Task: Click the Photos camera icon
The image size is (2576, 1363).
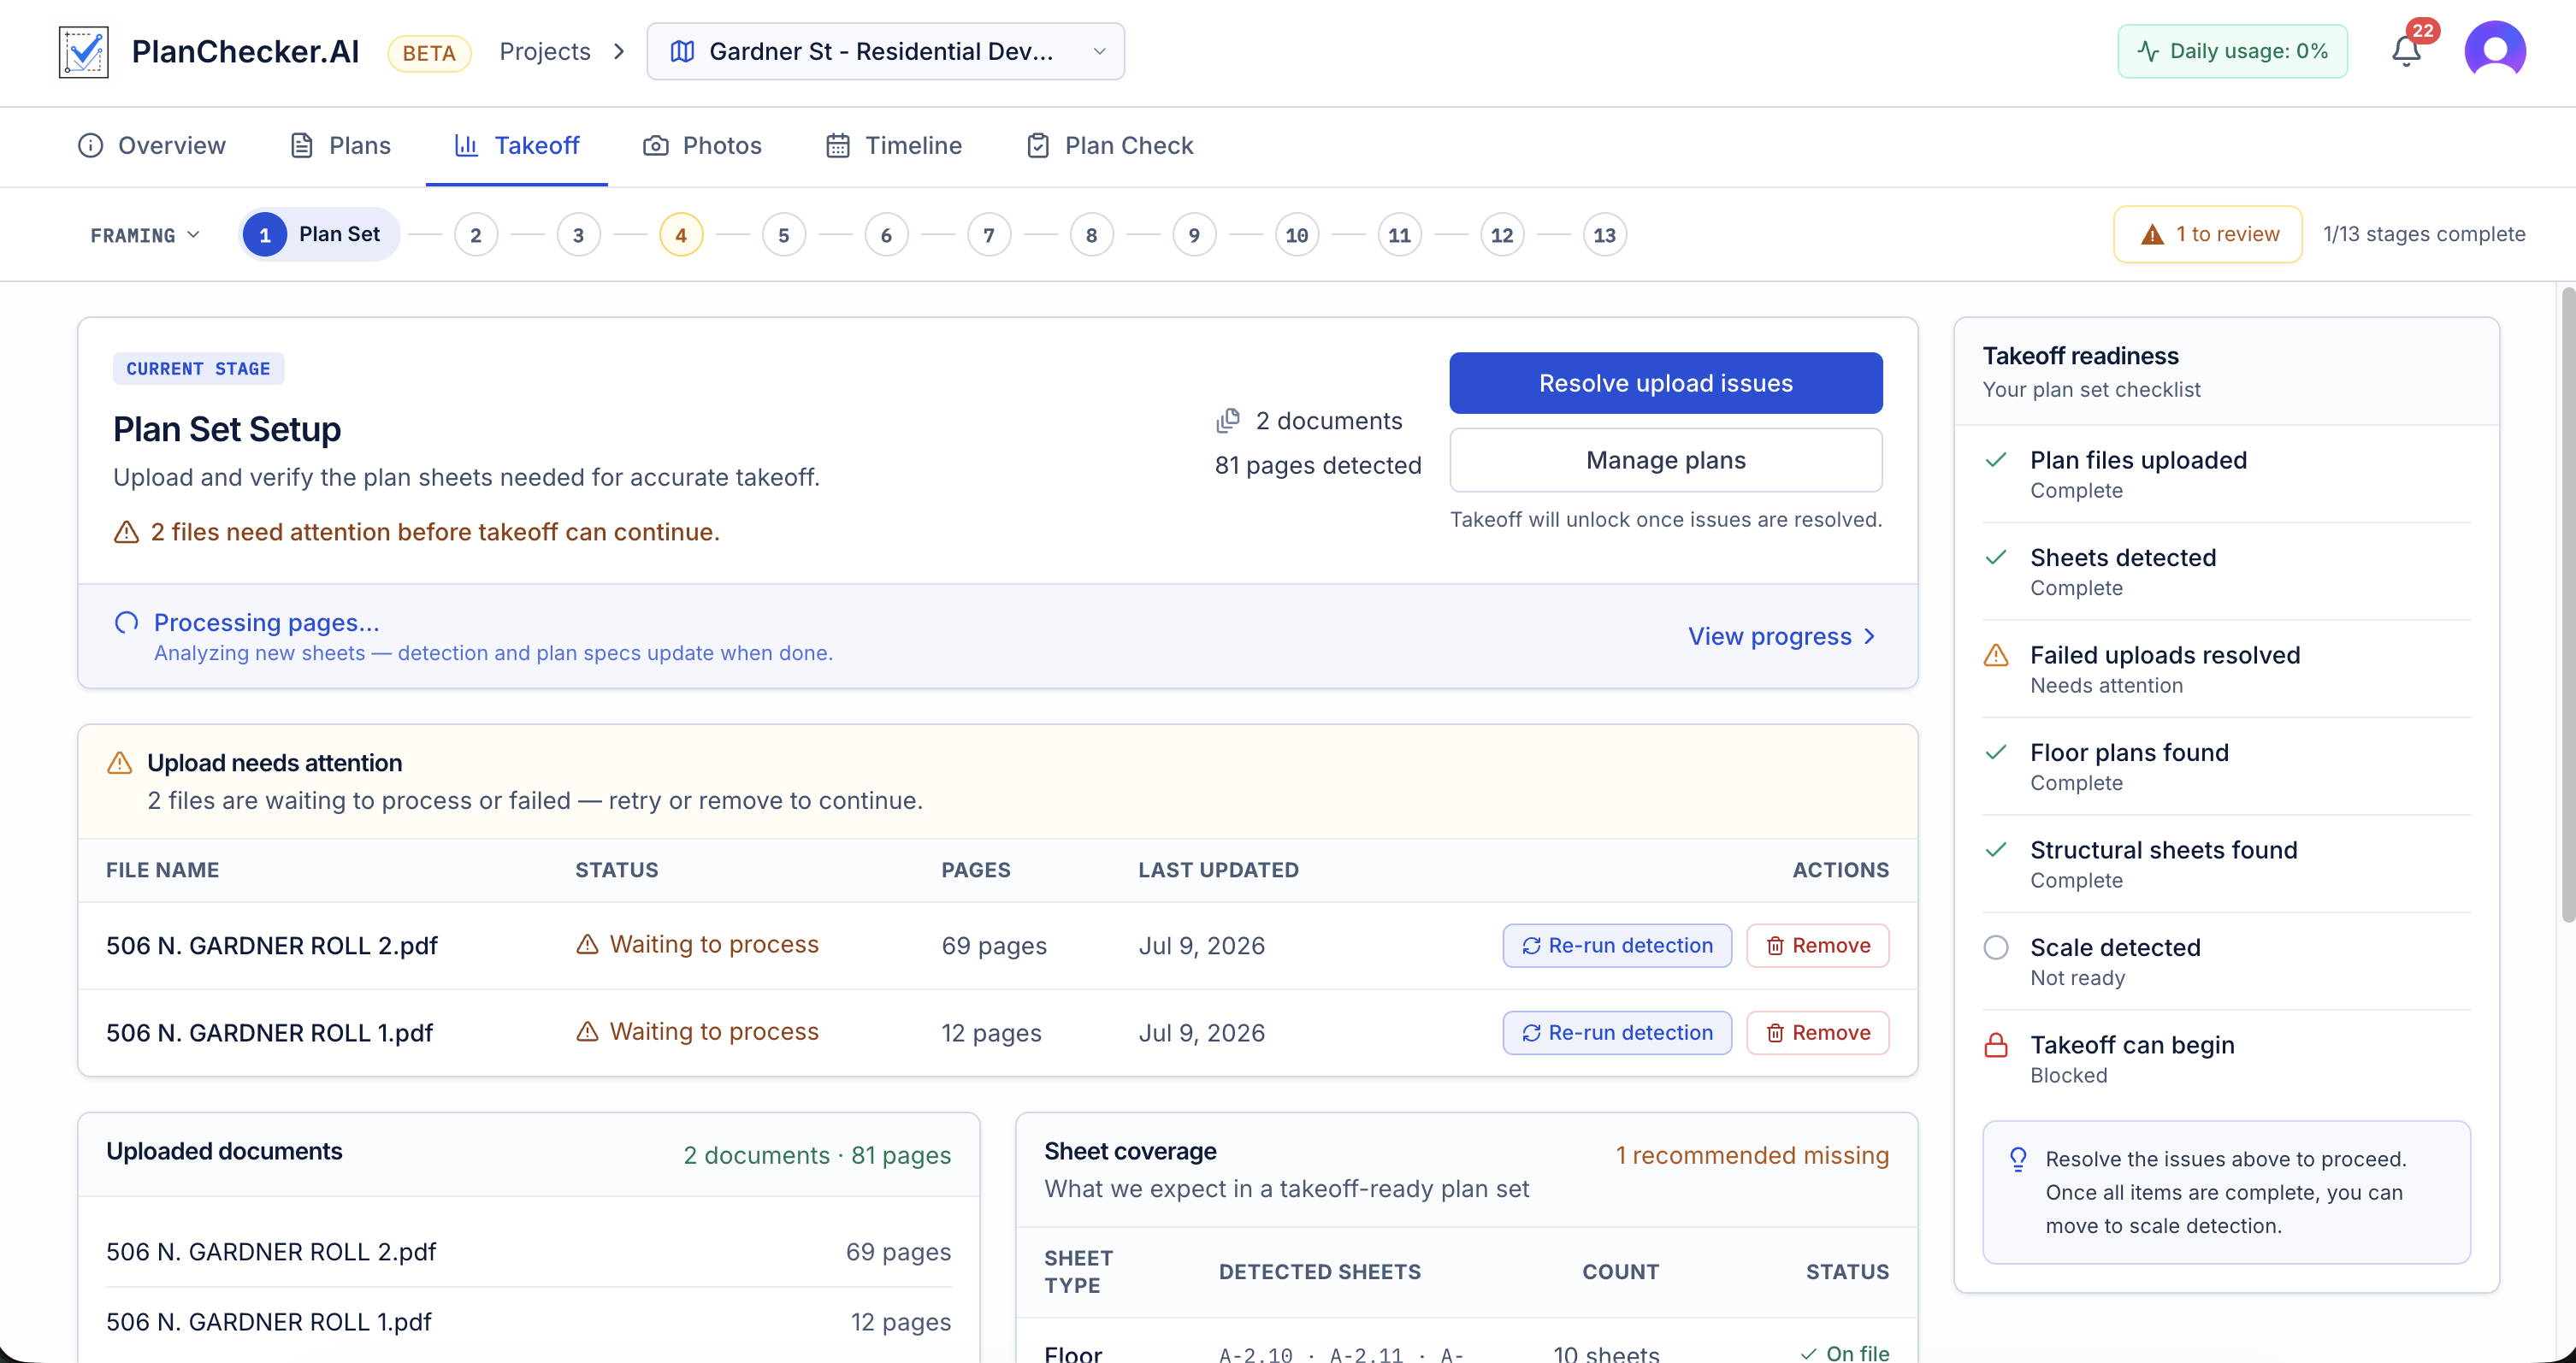Action: point(655,146)
